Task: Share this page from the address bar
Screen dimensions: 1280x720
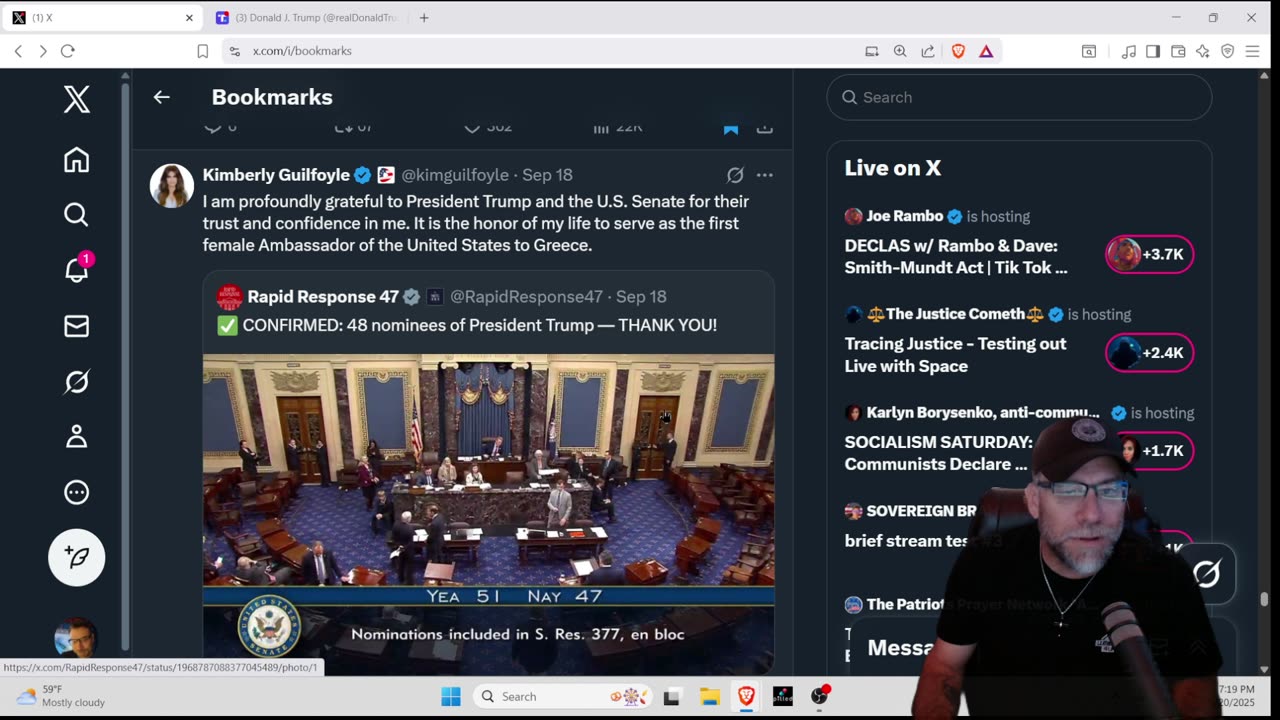Action: tap(928, 51)
